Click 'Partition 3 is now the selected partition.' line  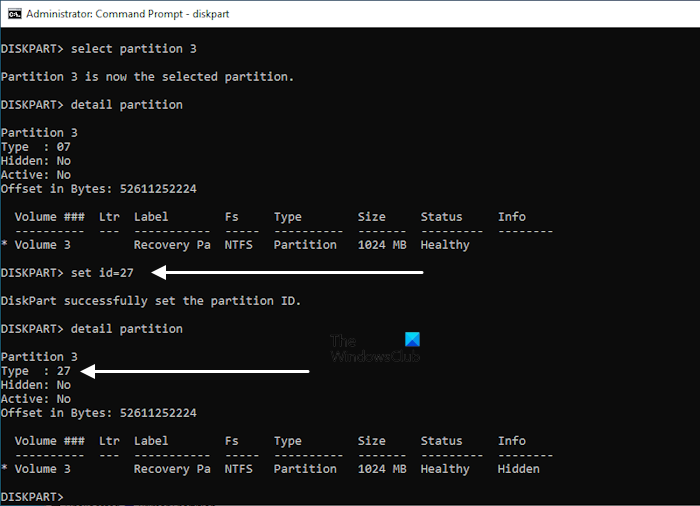147,77
